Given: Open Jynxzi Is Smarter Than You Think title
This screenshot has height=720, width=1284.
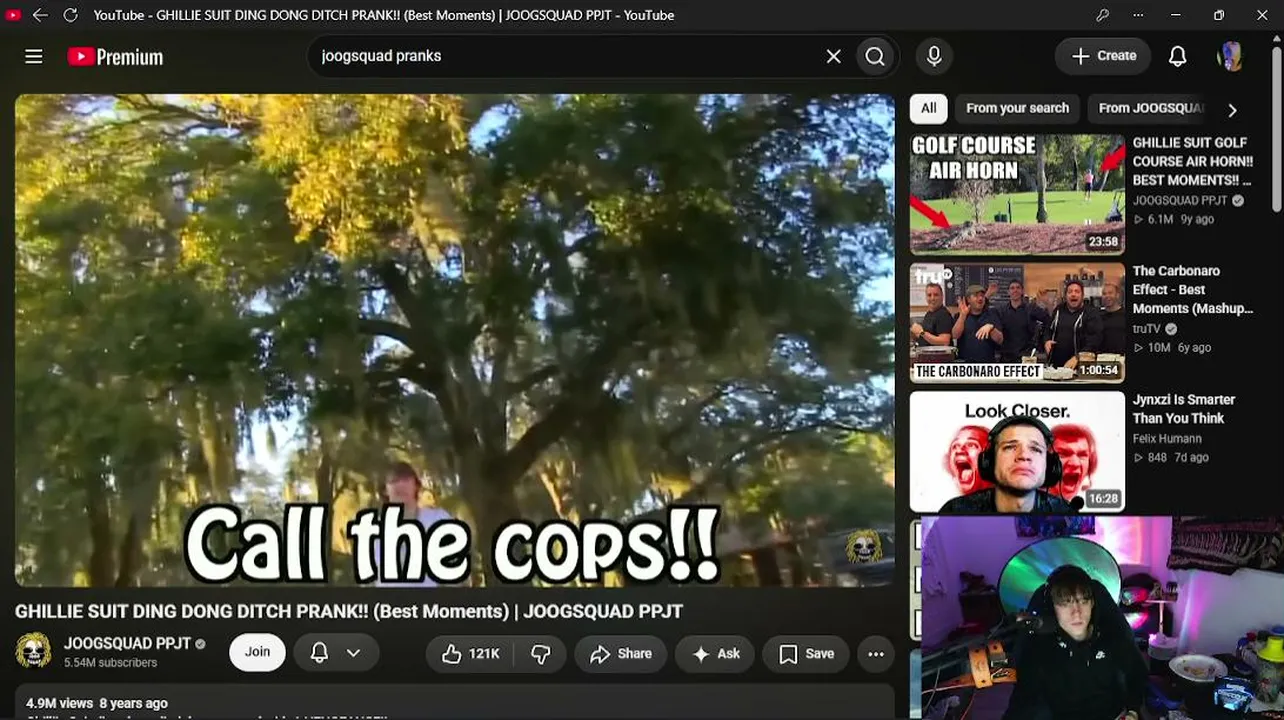Looking at the screenshot, I should [x=1184, y=409].
